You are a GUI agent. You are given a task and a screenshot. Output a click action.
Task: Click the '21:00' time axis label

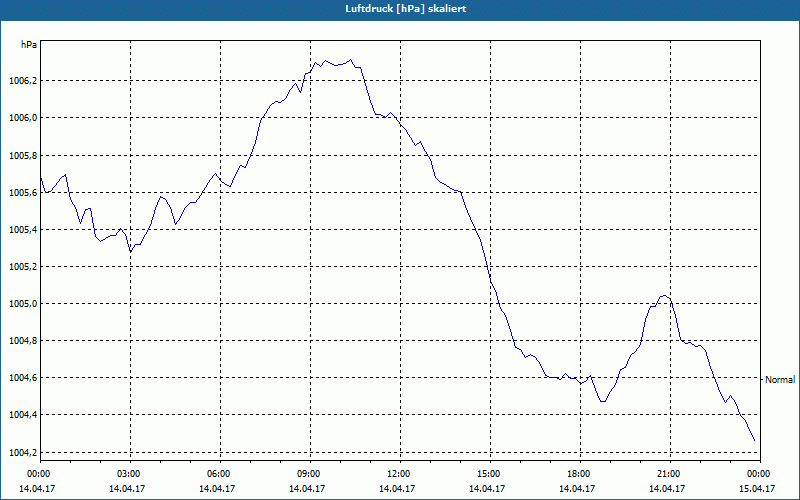pyautogui.click(x=670, y=473)
